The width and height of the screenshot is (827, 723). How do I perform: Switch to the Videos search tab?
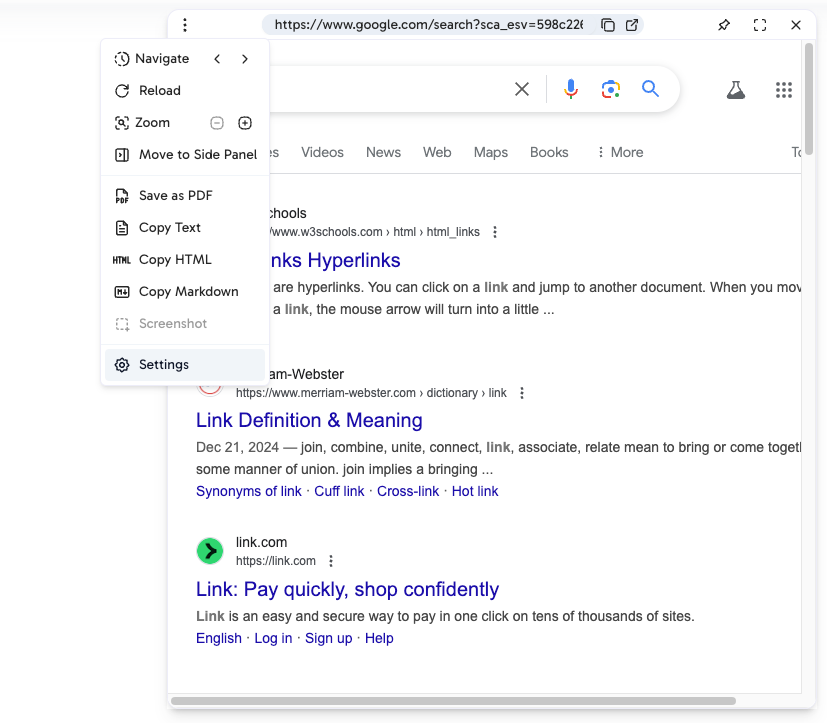pos(322,152)
